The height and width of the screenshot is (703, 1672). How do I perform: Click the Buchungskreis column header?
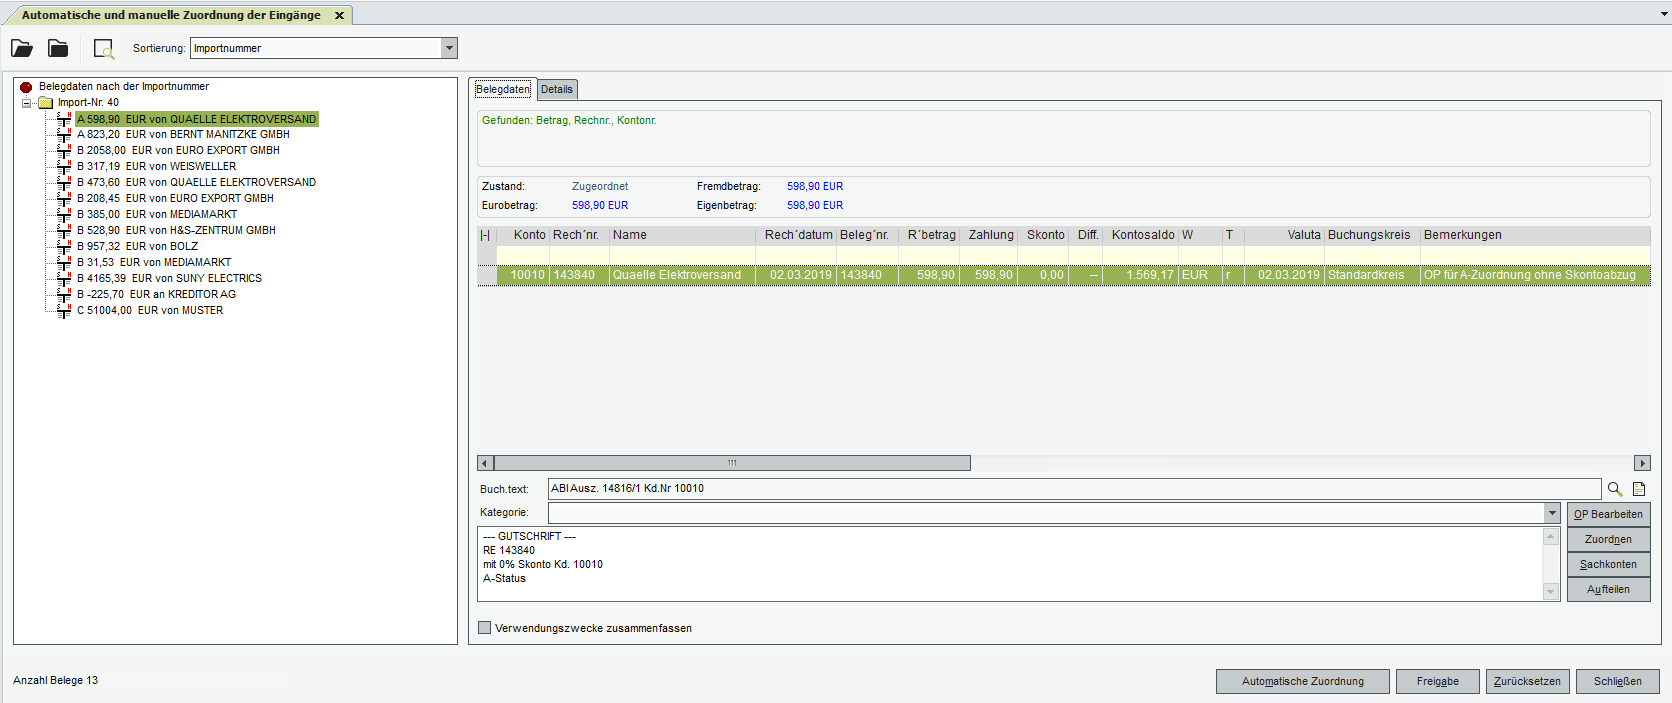[1372, 235]
